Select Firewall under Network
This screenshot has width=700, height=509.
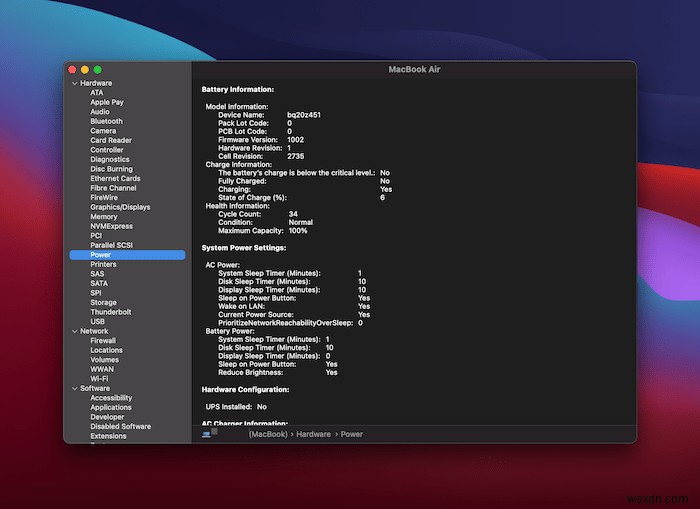point(103,340)
